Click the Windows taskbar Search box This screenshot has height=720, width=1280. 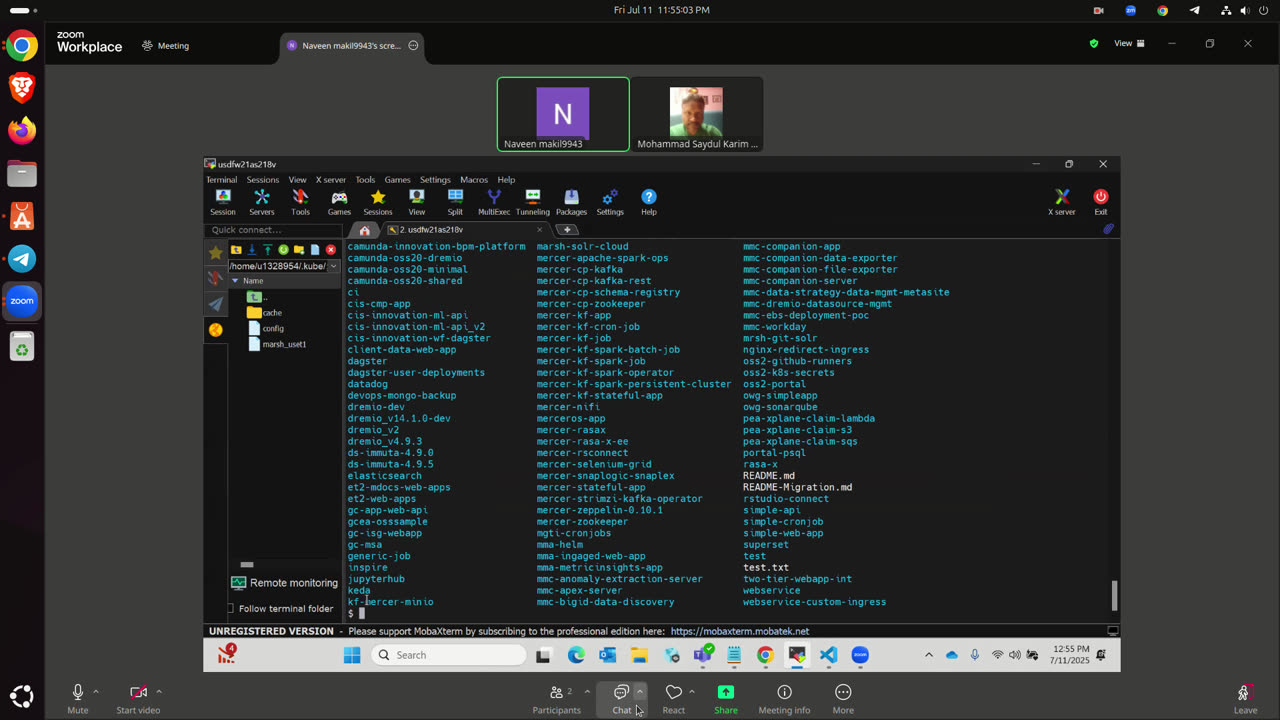click(449, 655)
